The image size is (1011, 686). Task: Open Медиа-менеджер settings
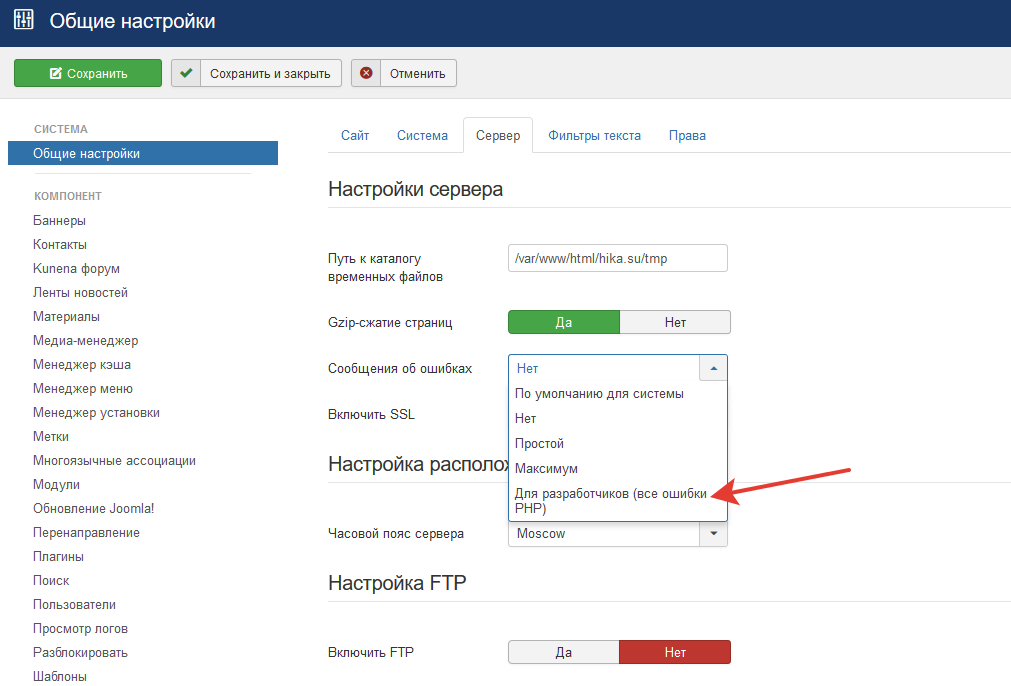[86, 340]
